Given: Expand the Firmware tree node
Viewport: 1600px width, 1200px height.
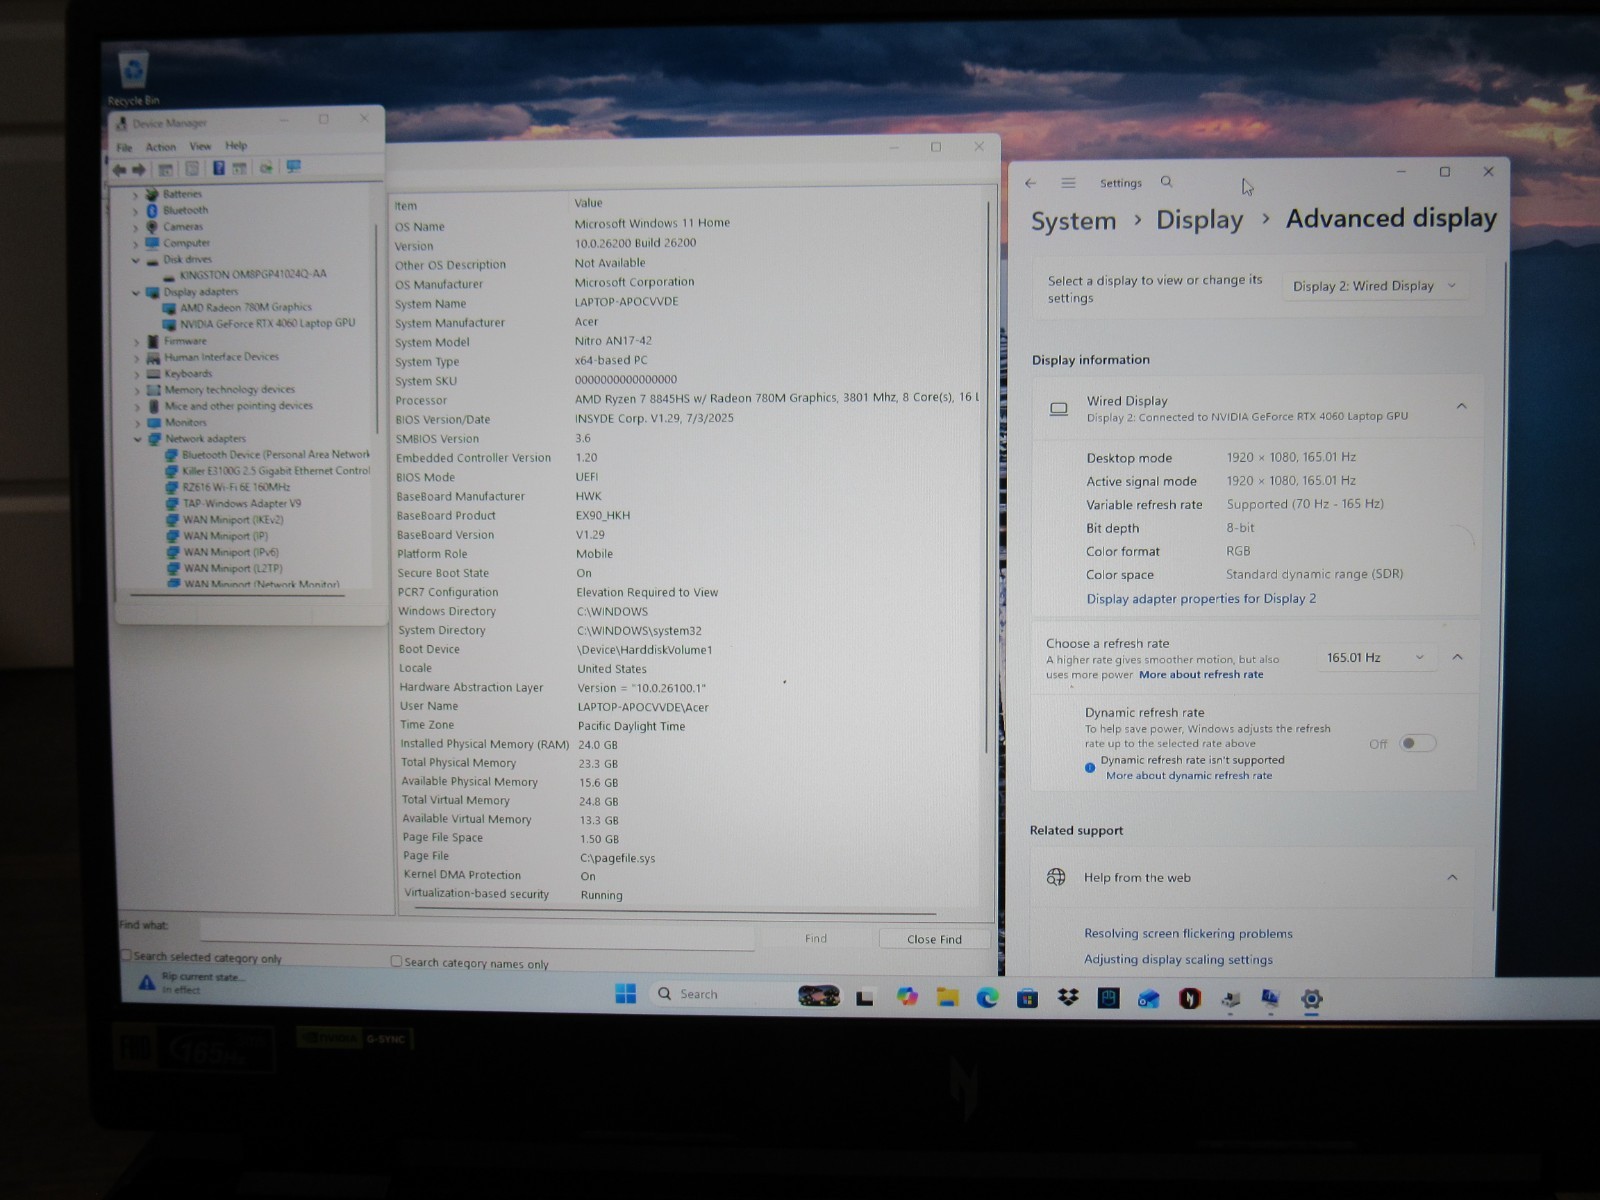Looking at the screenshot, I should 137,342.
